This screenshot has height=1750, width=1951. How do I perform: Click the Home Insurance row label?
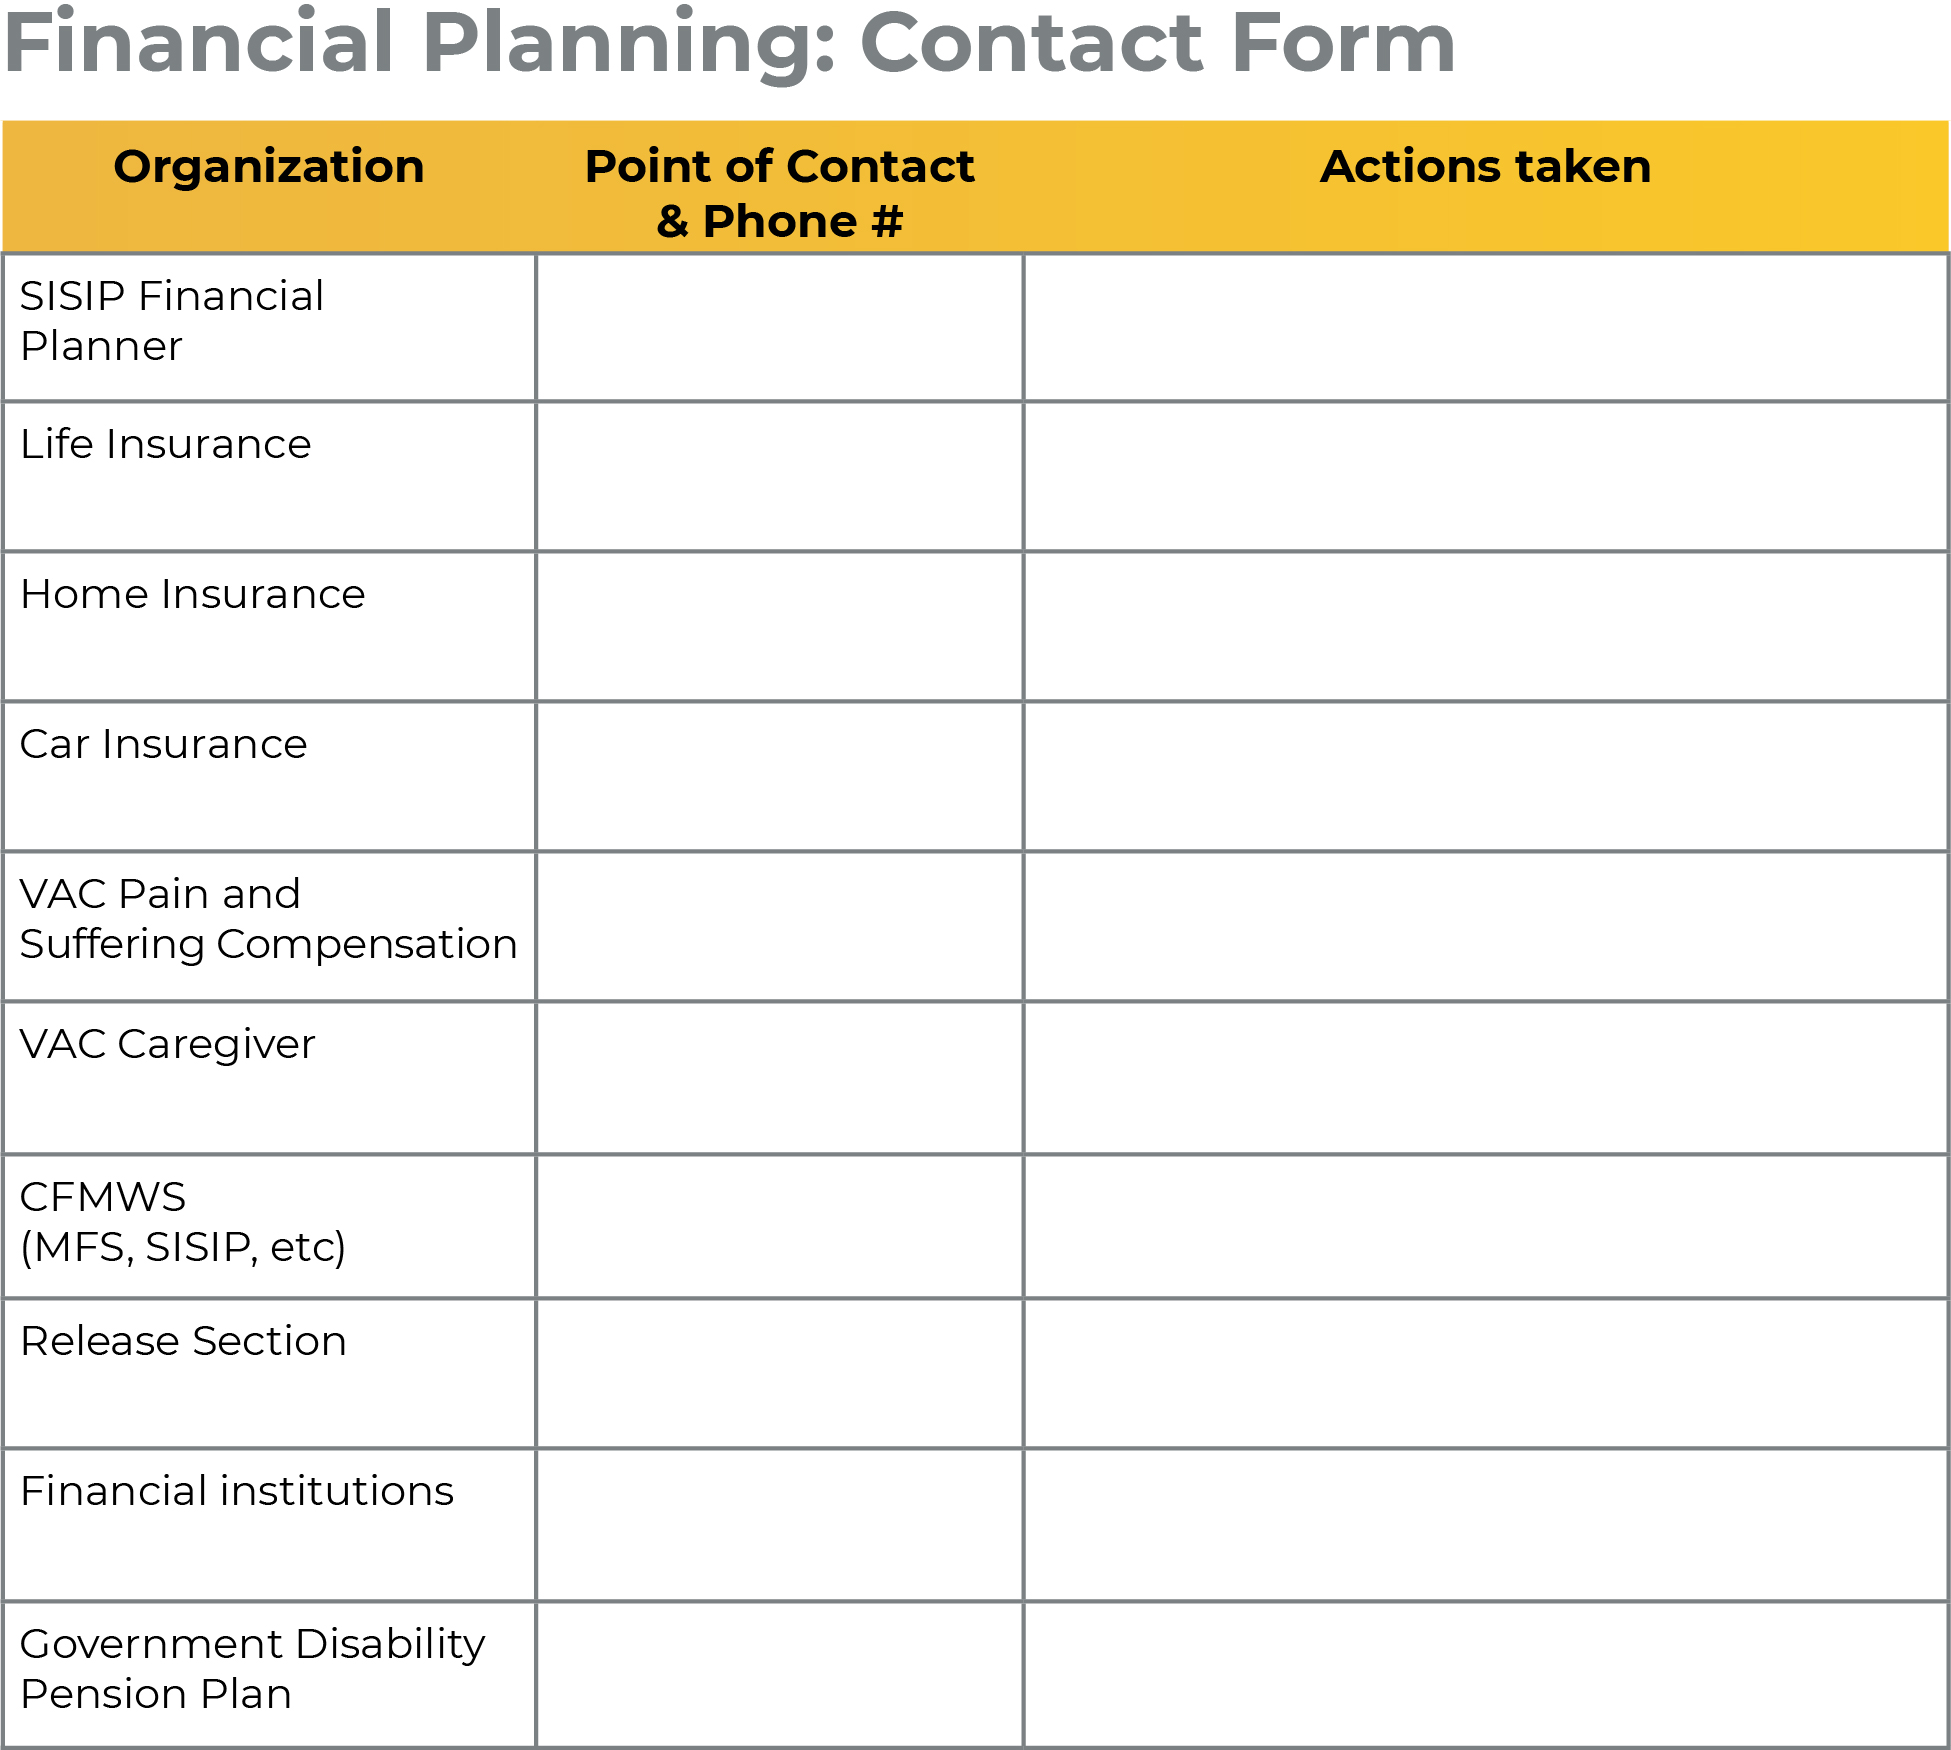193,595
